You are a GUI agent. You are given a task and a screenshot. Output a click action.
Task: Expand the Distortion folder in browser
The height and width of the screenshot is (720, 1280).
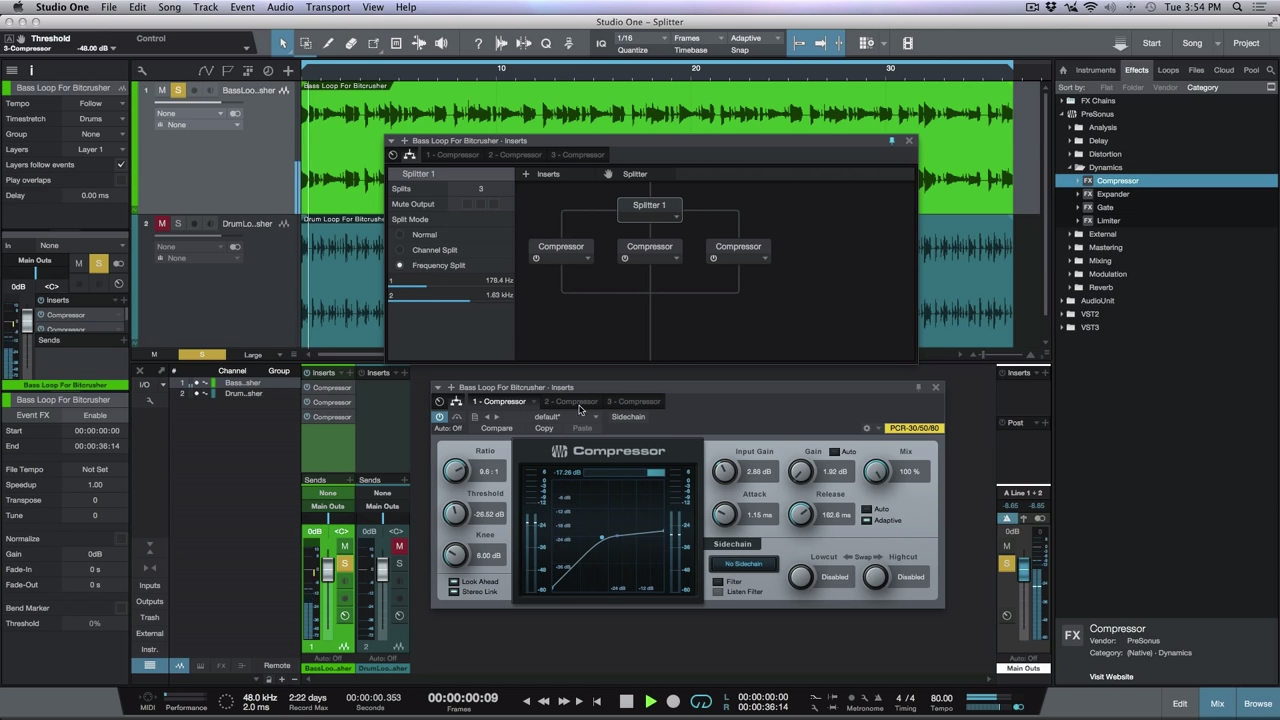pyautogui.click(x=1071, y=154)
